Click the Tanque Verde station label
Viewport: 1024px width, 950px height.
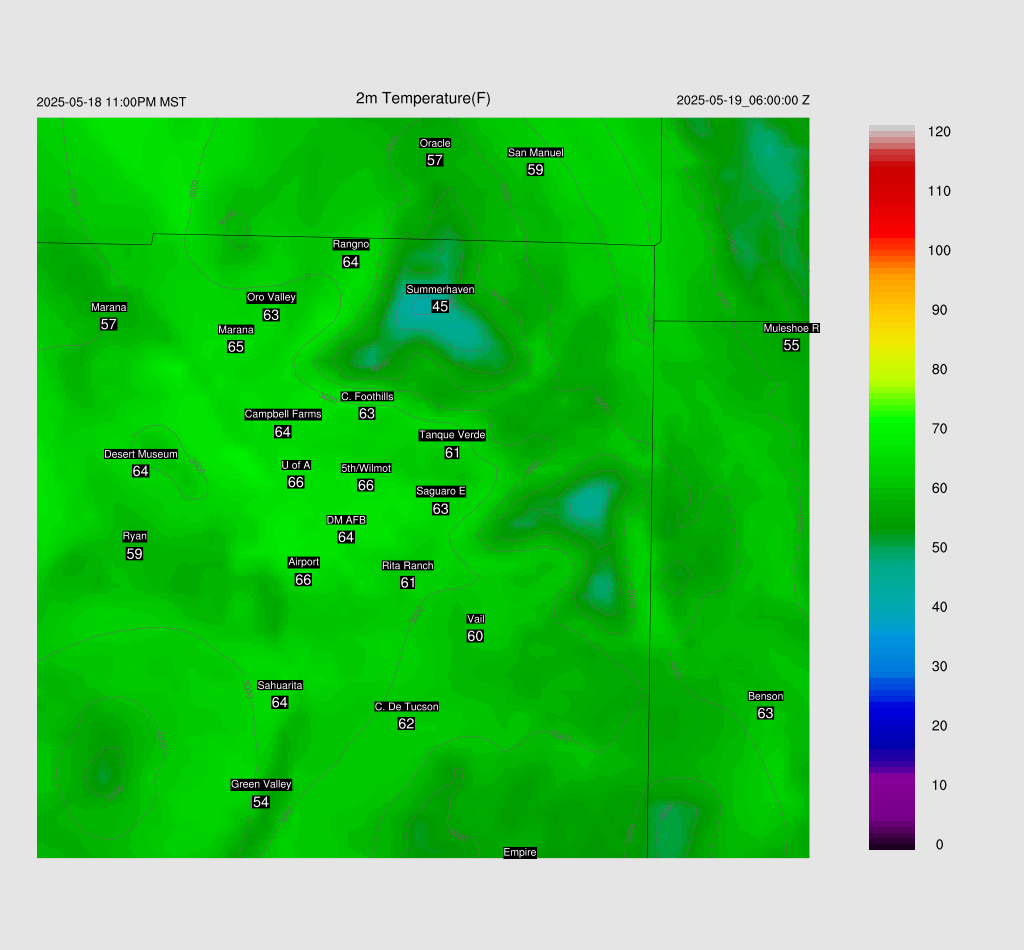(x=452, y=435)
